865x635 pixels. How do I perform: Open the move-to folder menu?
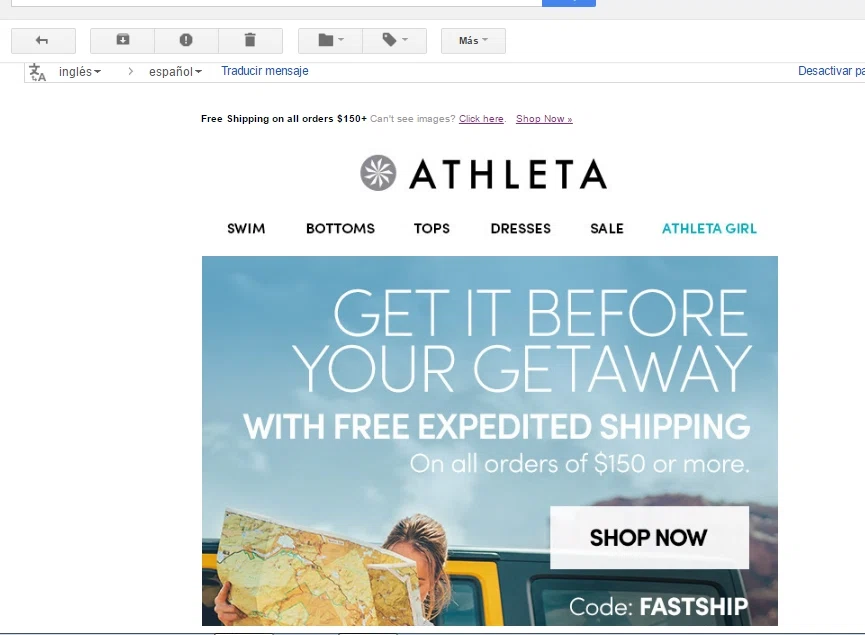(330, 41)
